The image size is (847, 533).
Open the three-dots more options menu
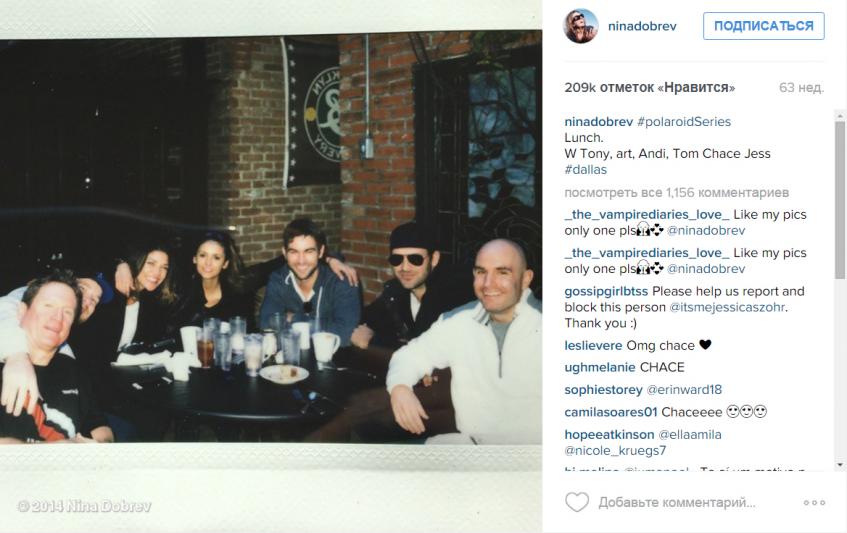(814, 503)
